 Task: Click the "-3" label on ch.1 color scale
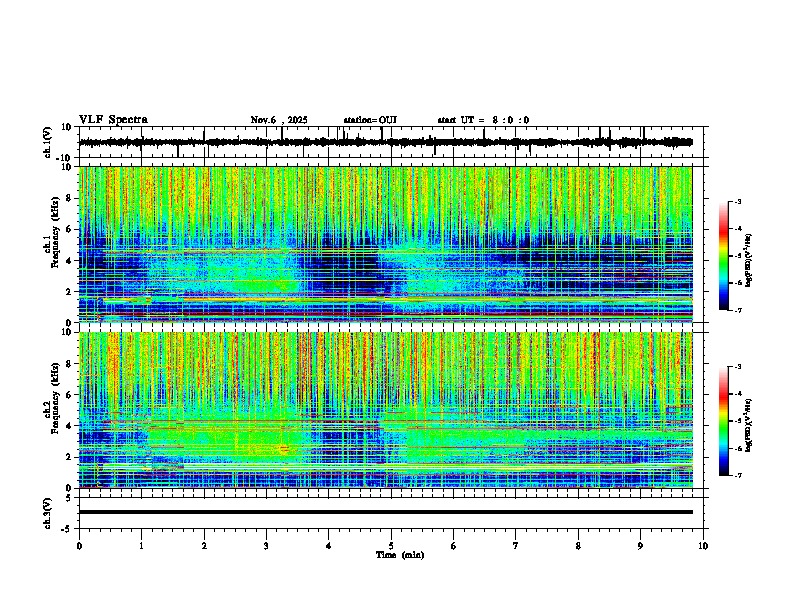pyautogui.click(x=737, y=202)
